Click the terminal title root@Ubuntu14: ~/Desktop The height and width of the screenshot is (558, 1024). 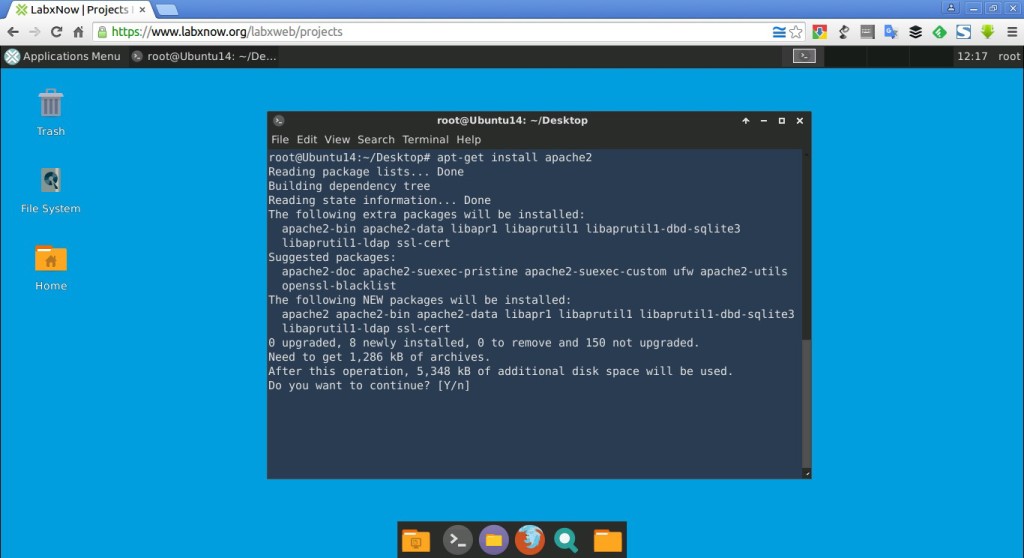pos(512,120)
